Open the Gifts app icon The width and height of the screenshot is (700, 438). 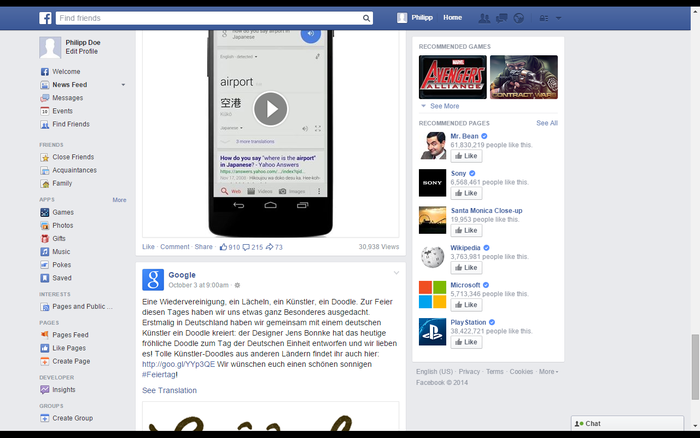click(45, 239)
